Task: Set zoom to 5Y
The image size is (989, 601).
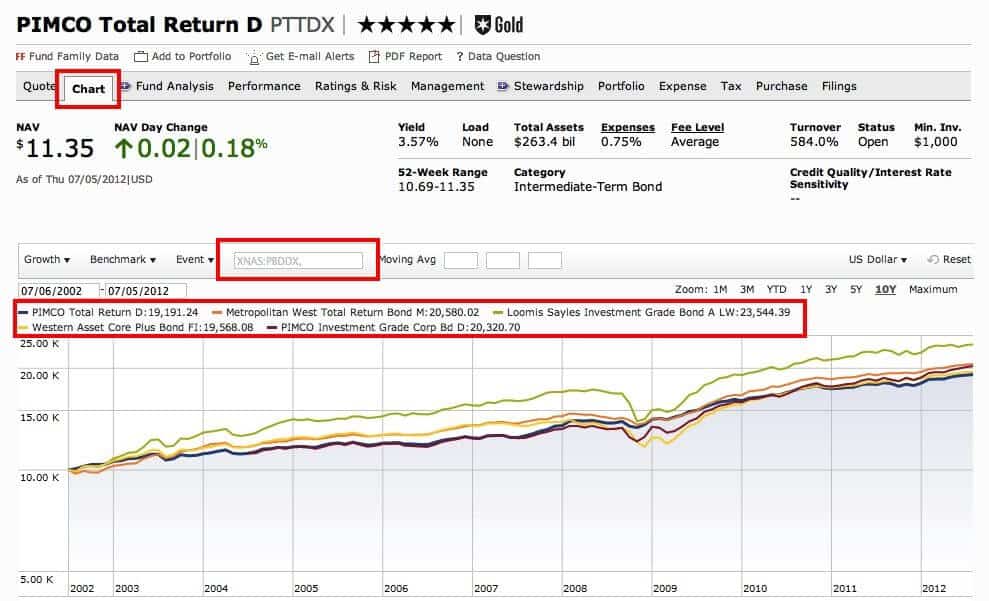Action: 856,289
